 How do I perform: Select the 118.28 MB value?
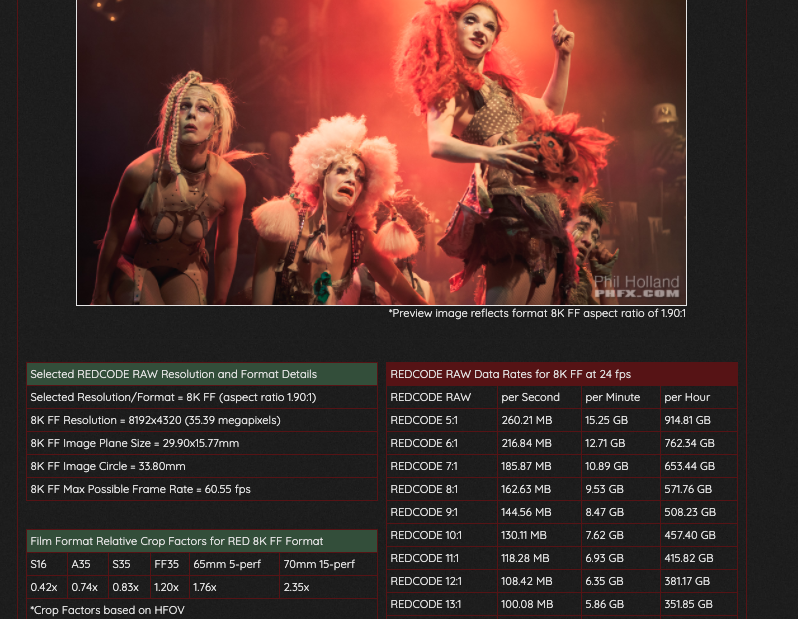tap(539, 558)
